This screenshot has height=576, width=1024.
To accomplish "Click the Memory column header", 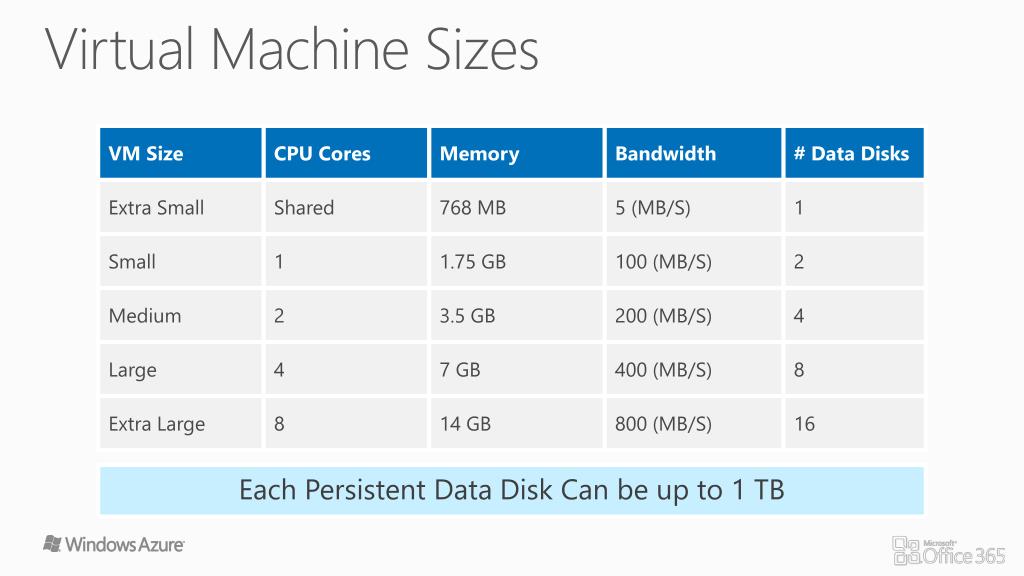I will 517,153.
